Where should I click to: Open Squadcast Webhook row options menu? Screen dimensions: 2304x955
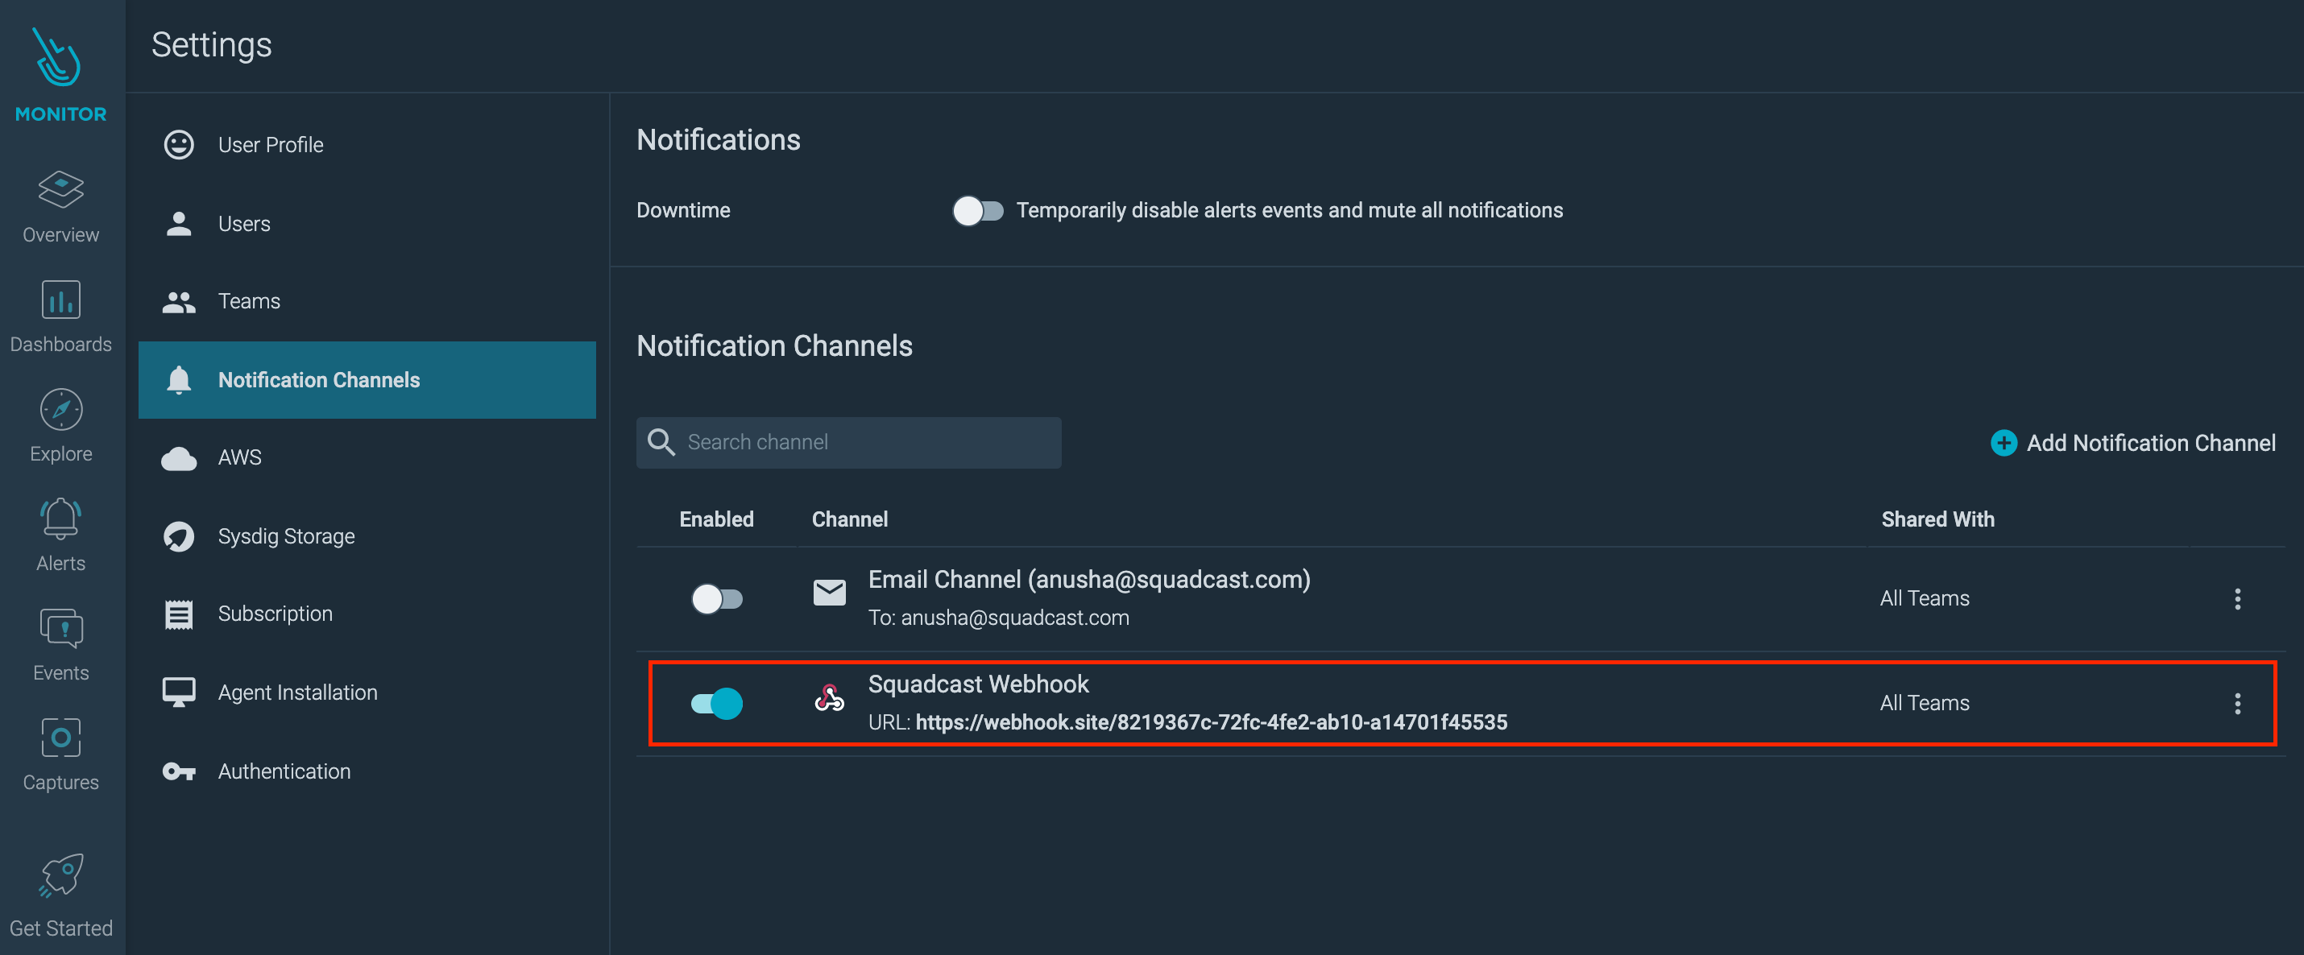pyautogui.click(x=2237, y=704)
